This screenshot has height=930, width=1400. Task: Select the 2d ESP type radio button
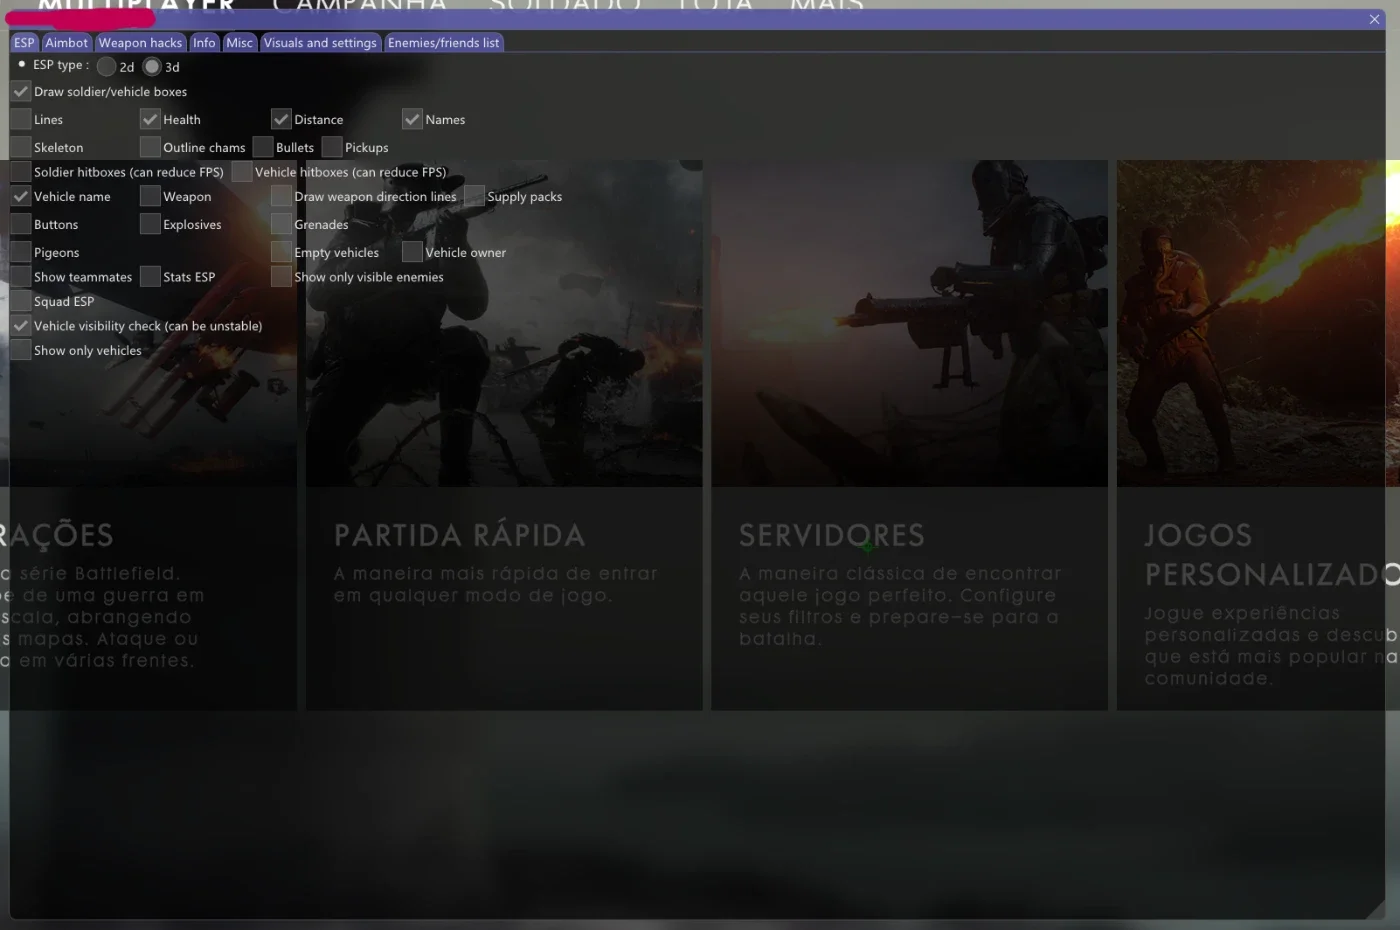107,67
